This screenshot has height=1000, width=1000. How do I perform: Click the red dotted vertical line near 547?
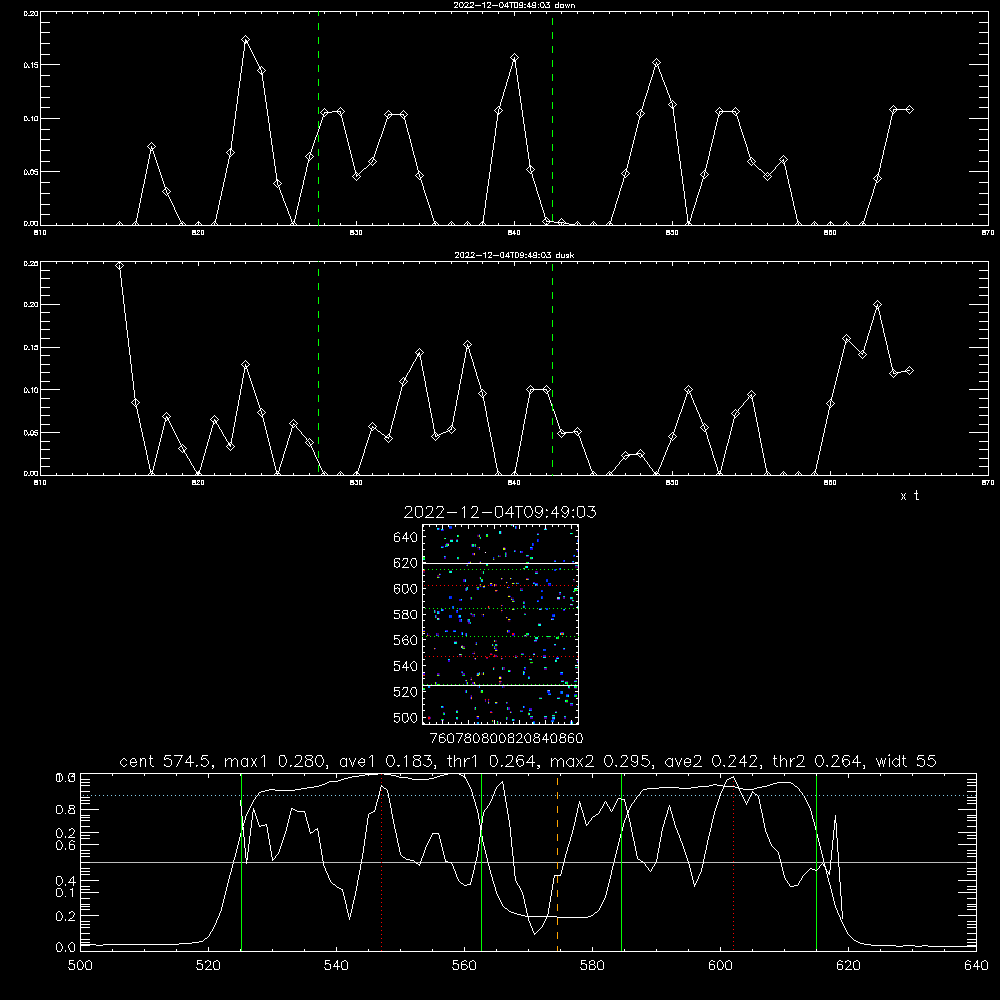pos(381,861)
